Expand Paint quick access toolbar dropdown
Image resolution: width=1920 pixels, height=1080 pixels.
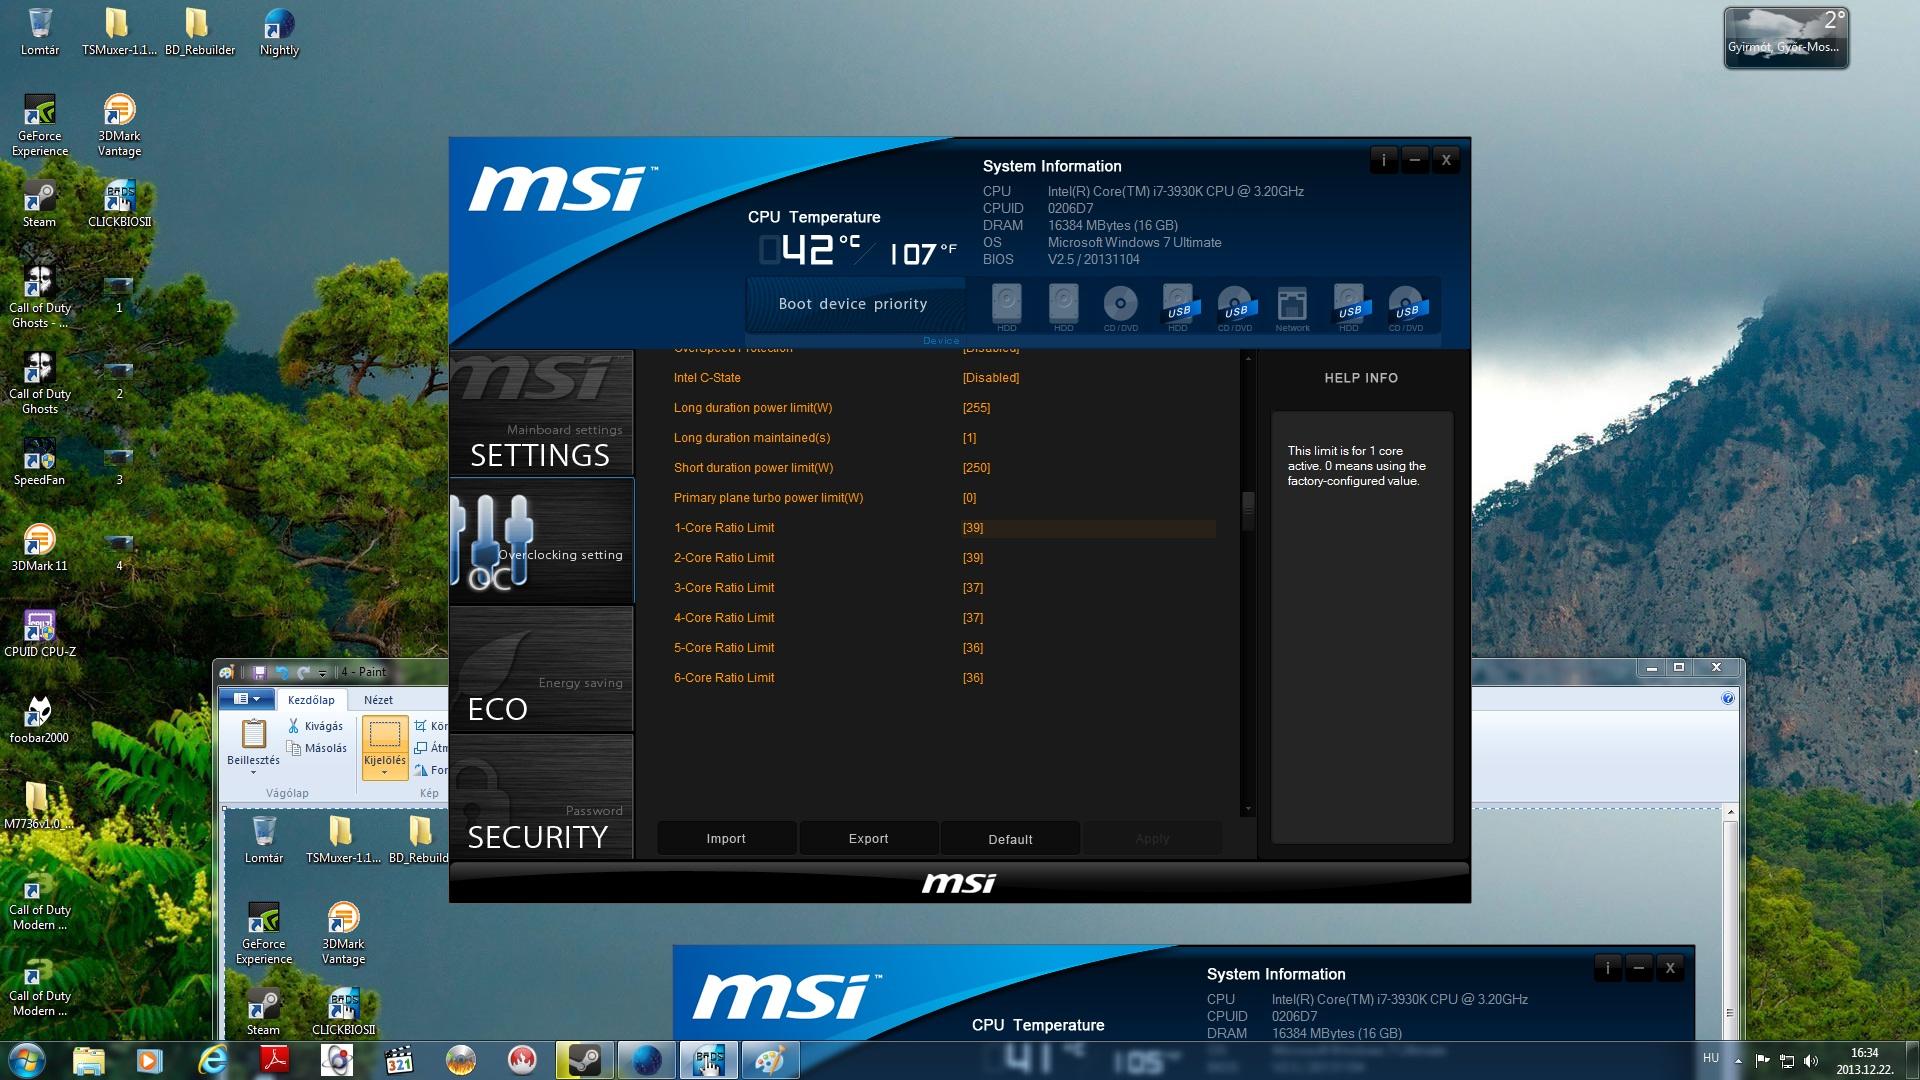pyautogui.click(x=322, y=673)
